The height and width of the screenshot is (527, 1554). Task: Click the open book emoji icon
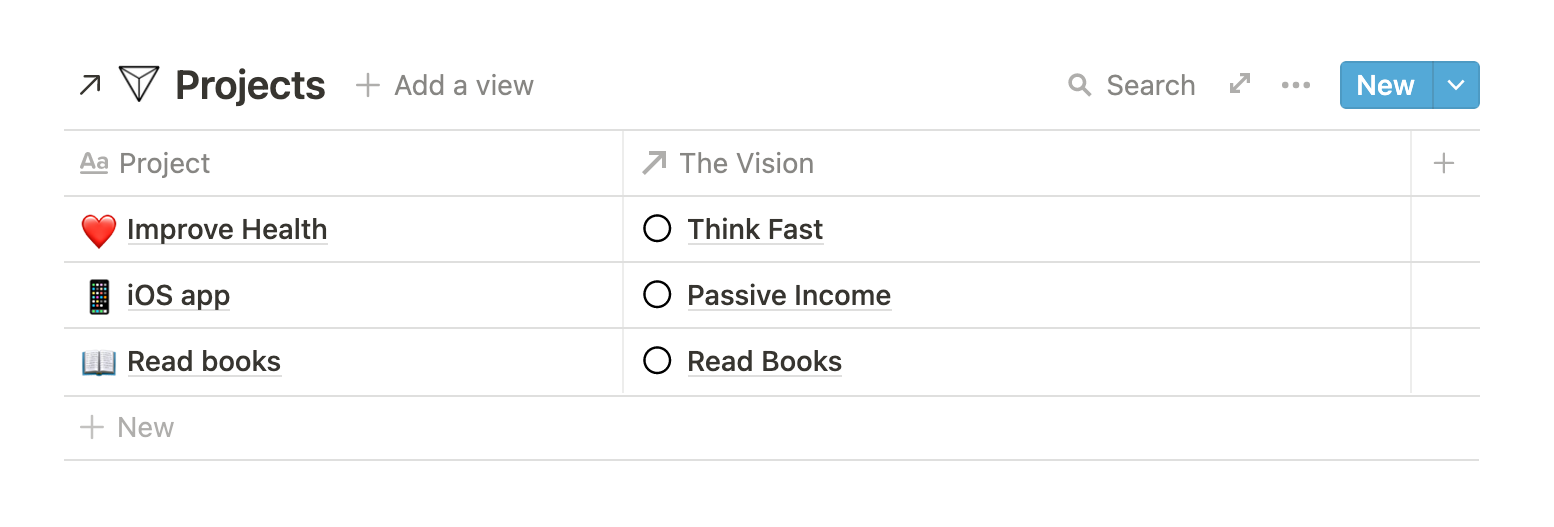(98, 362)
